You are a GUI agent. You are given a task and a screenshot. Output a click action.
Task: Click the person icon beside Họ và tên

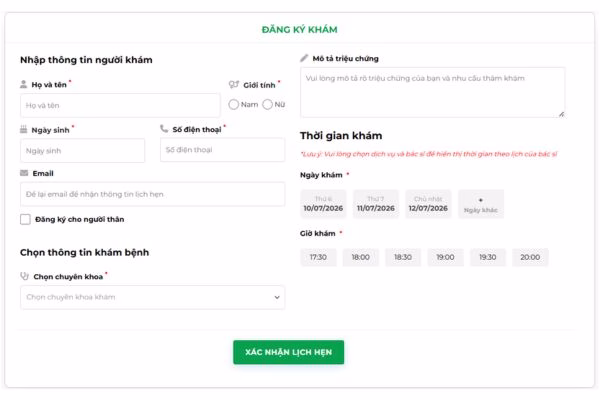[23, 85]
